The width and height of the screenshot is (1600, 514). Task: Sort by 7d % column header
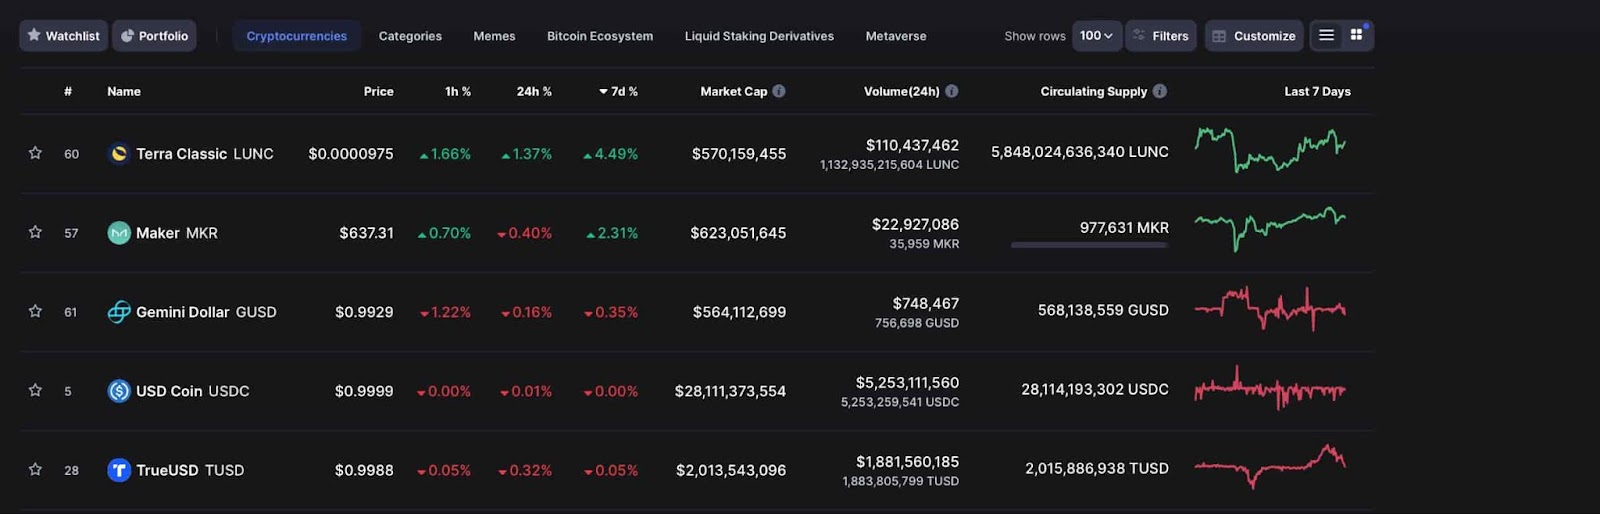click(x=618, y=91)
